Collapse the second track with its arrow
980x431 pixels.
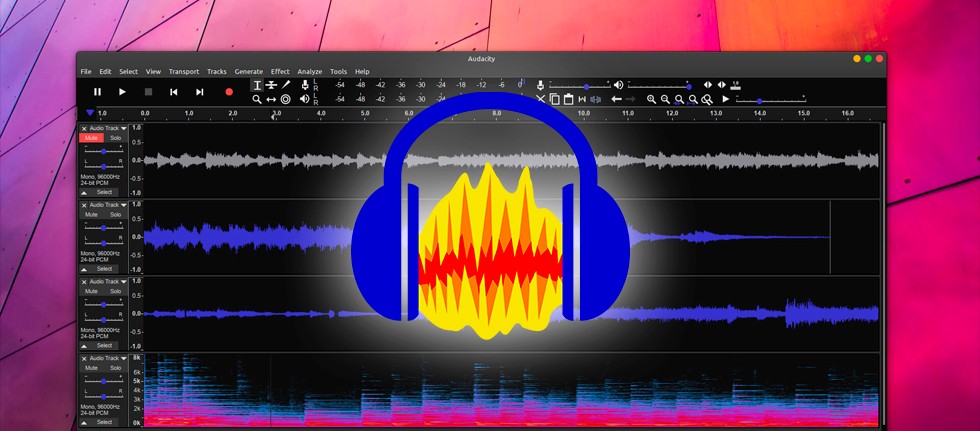point(84,269)
